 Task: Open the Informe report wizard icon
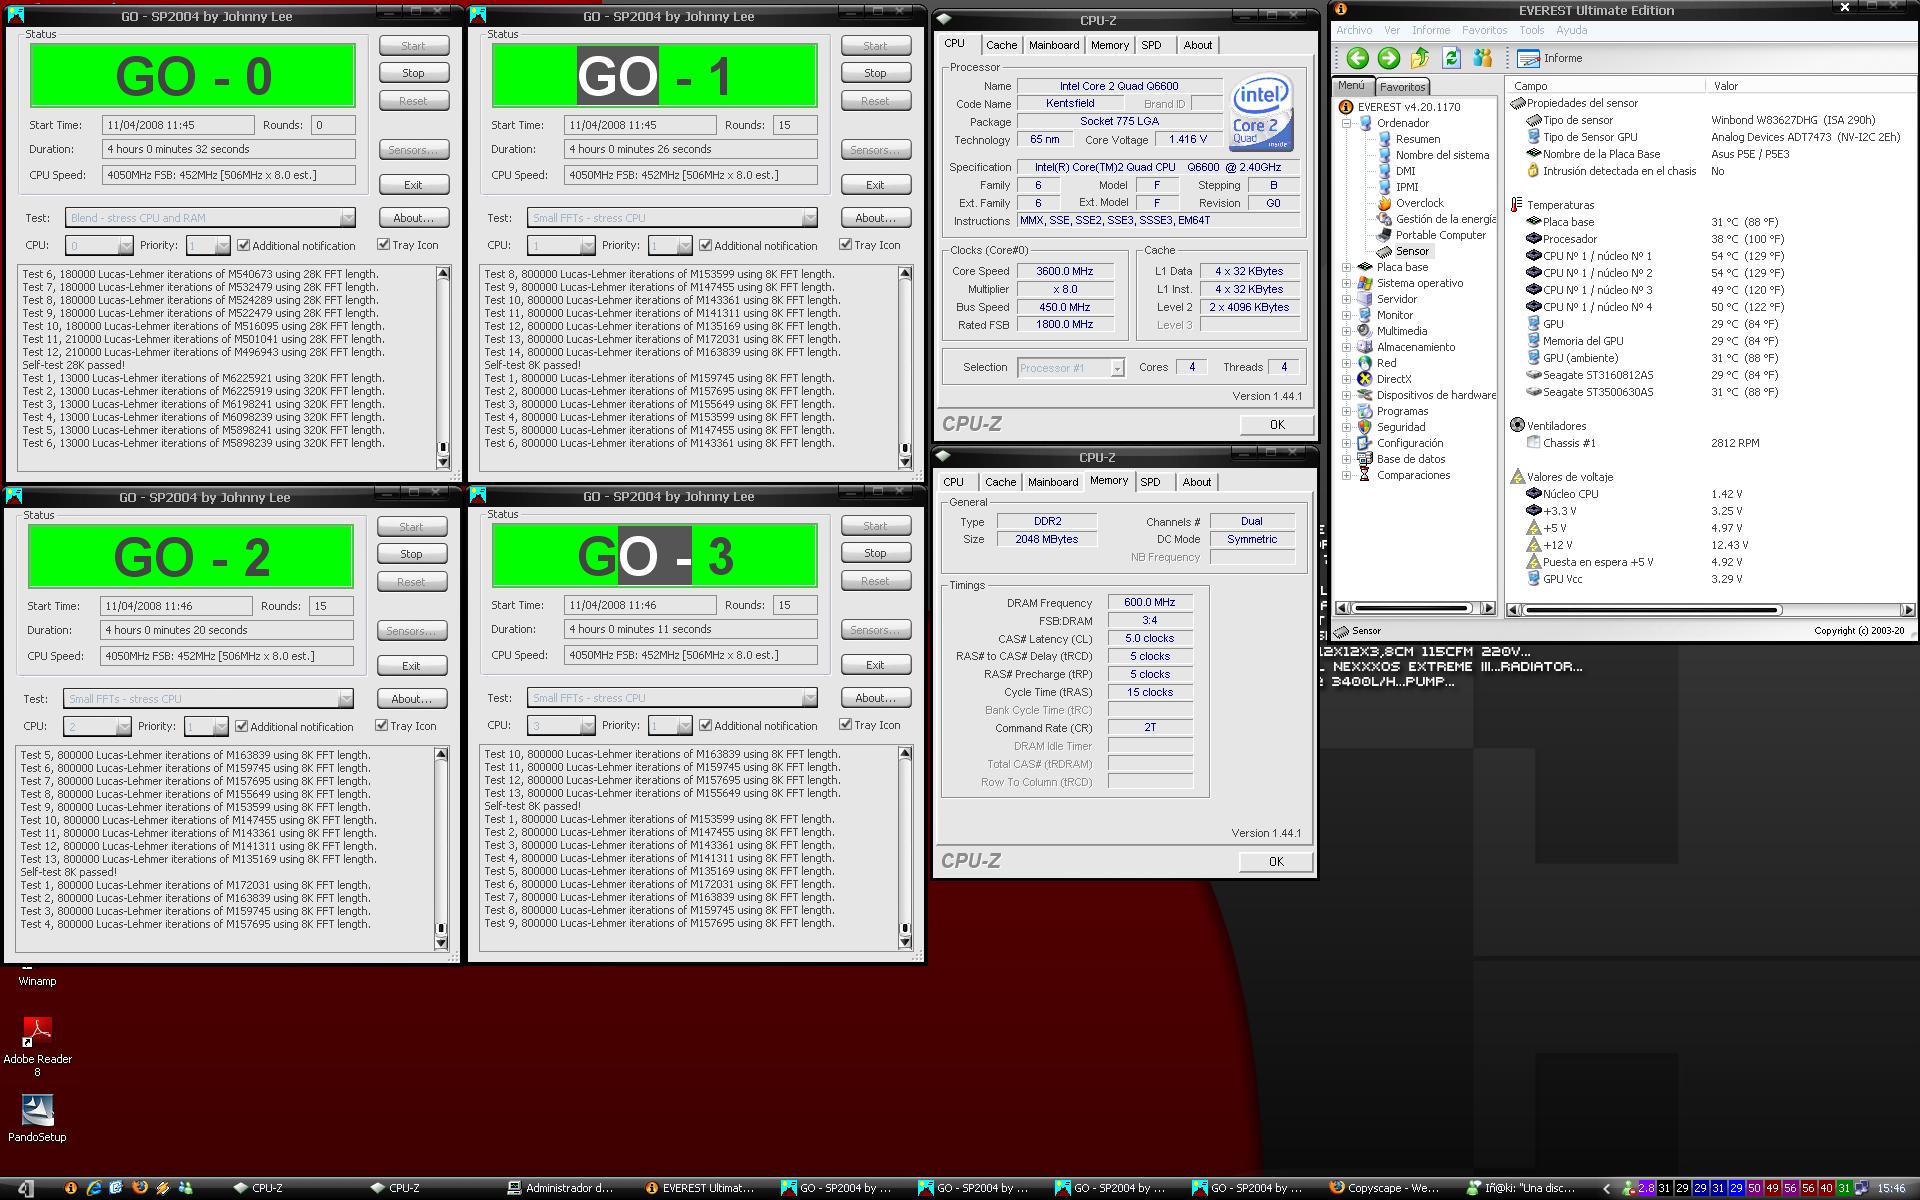coord(1527,58)
